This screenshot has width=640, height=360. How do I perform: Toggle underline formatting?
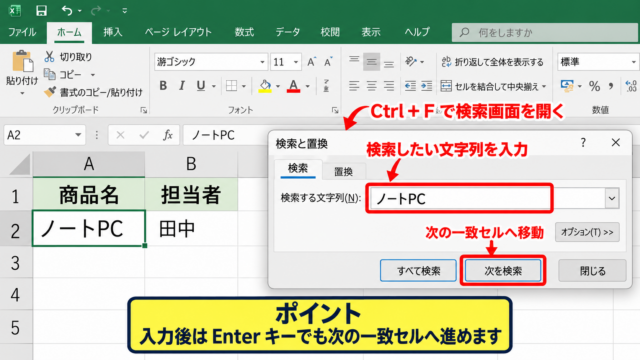tap(200, 86)
